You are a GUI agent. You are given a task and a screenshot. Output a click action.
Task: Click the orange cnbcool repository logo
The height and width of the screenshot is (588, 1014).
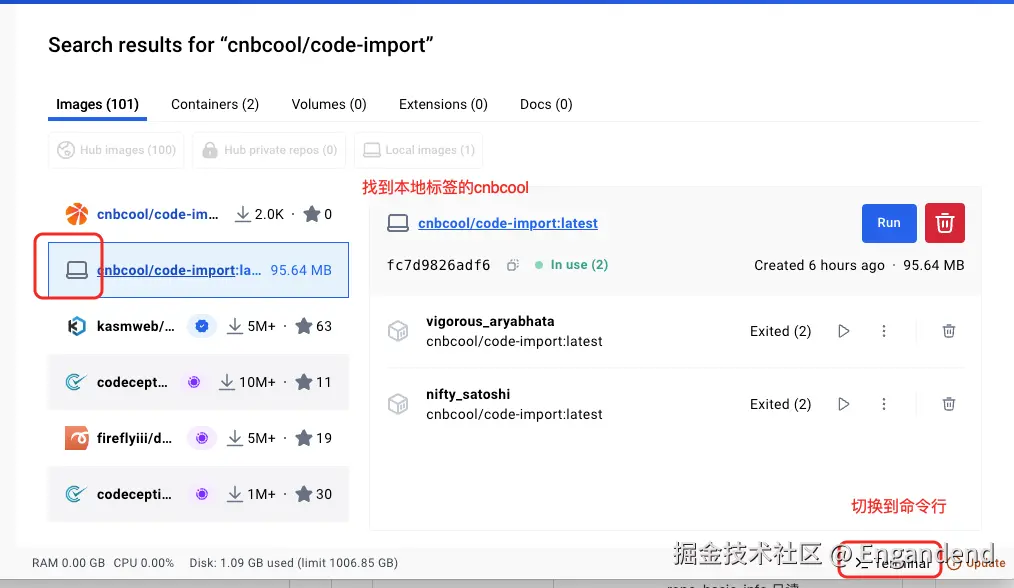77,214
